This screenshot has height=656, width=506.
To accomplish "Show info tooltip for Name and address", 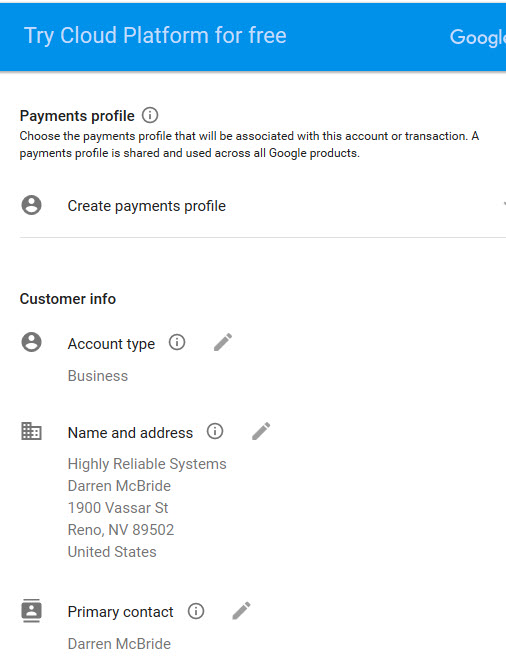I will coord(215,431).
